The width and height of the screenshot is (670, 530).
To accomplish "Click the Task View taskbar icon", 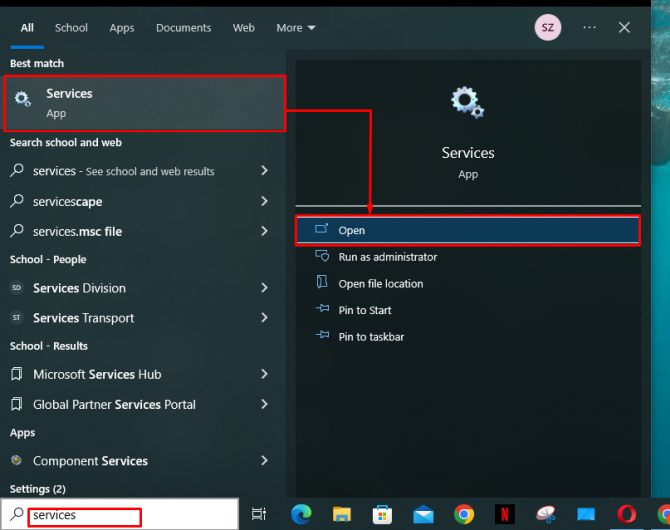I will pos(259,514).
